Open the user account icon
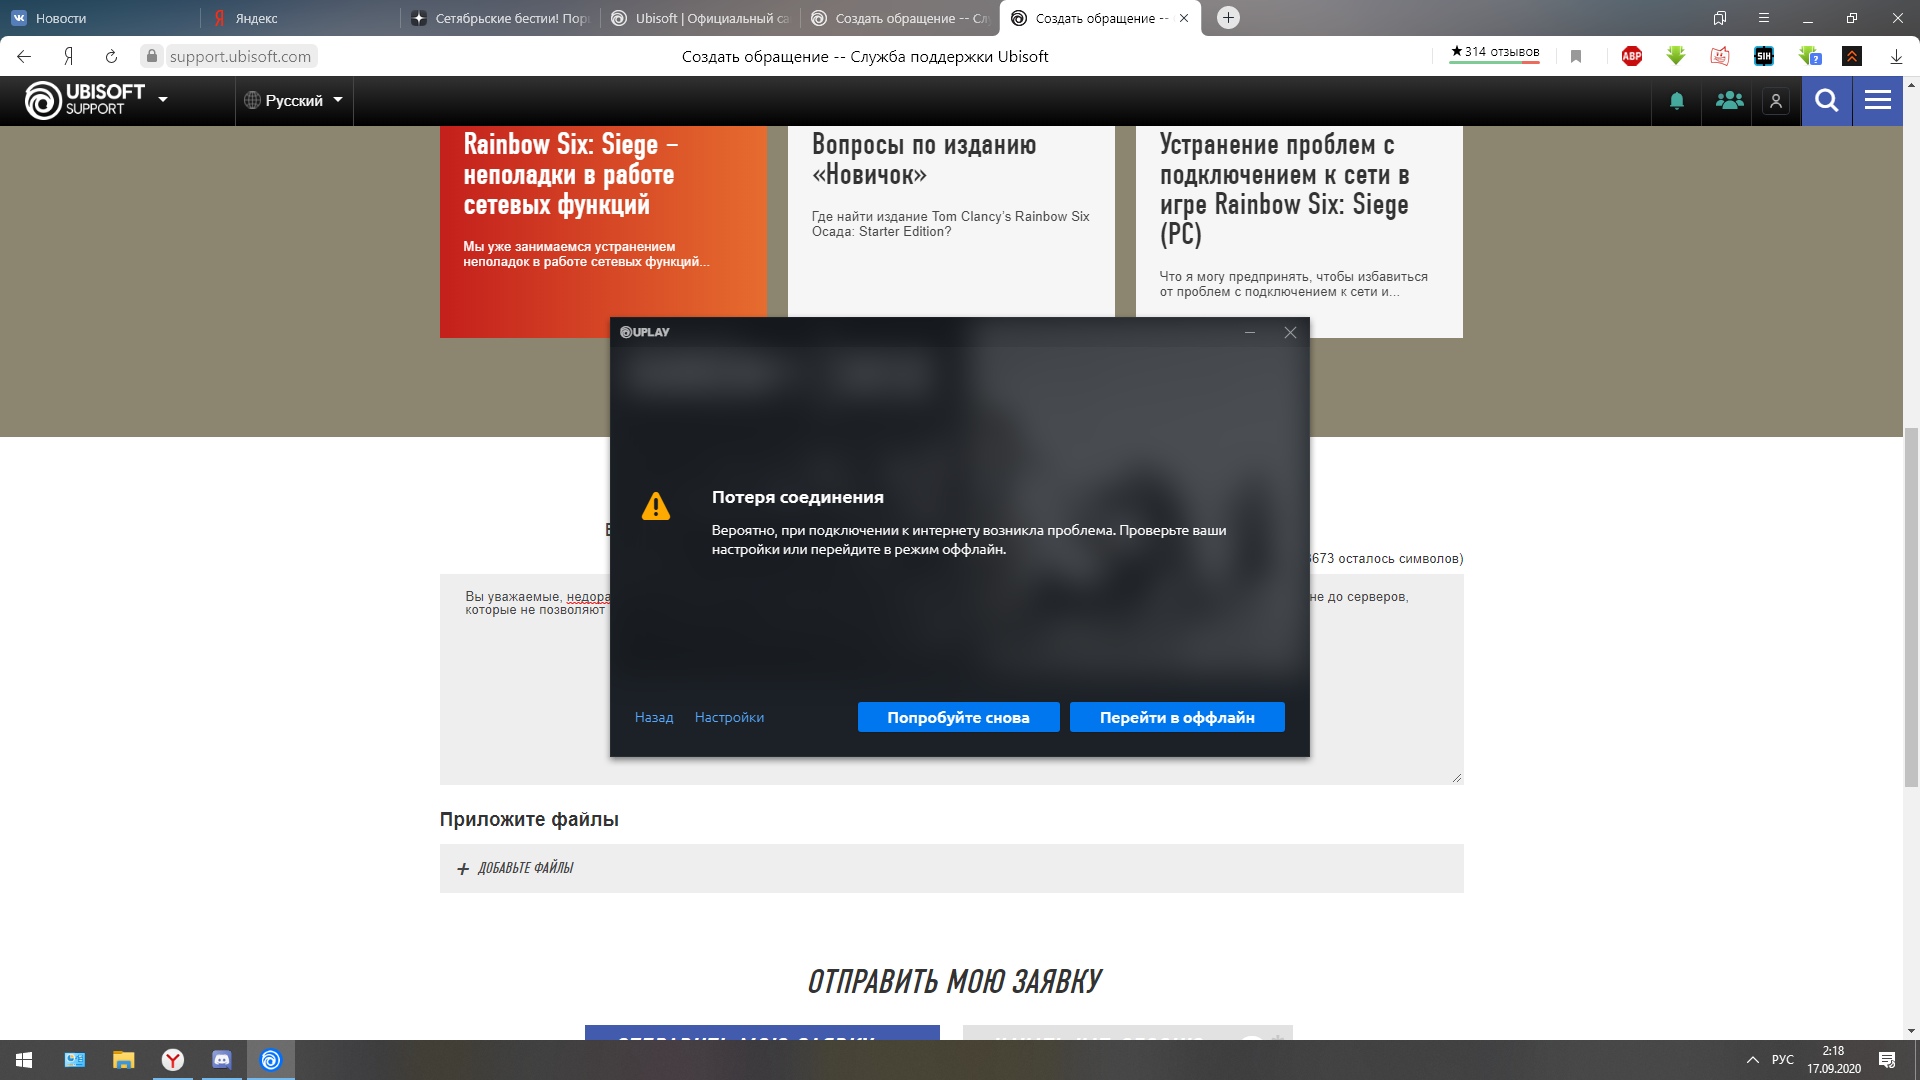The width and height of the screenshot is (1920, 1080). click(1776, 101)
